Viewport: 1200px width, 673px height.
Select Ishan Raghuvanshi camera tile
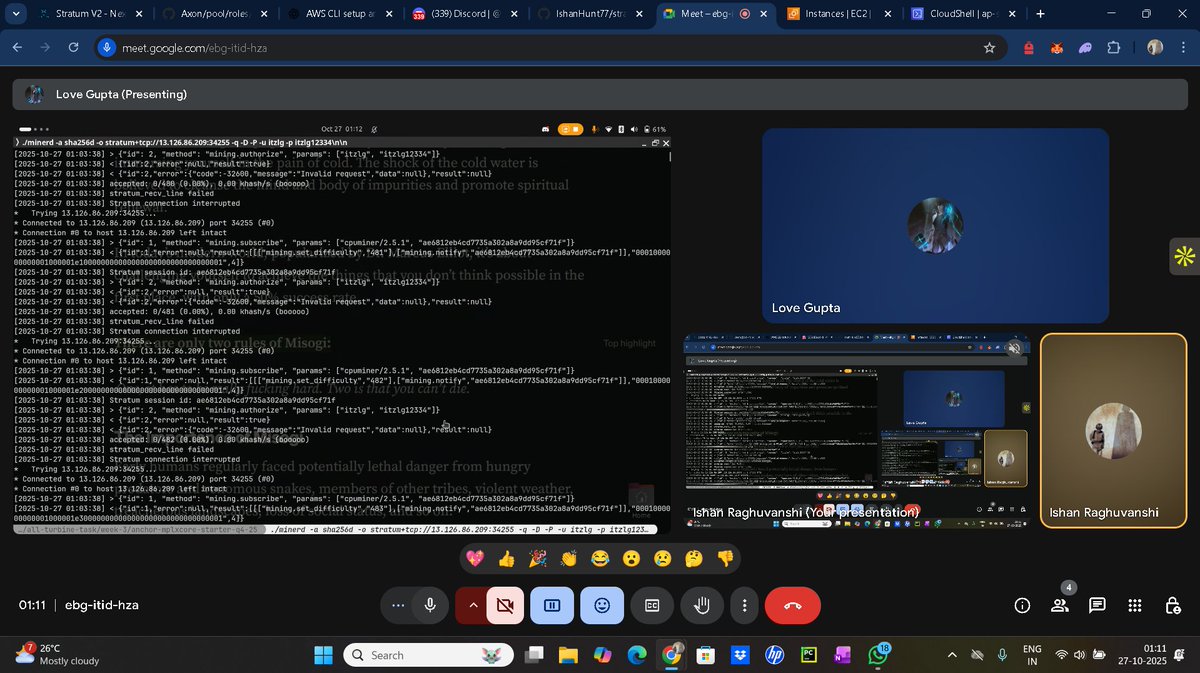point(1113,430)
